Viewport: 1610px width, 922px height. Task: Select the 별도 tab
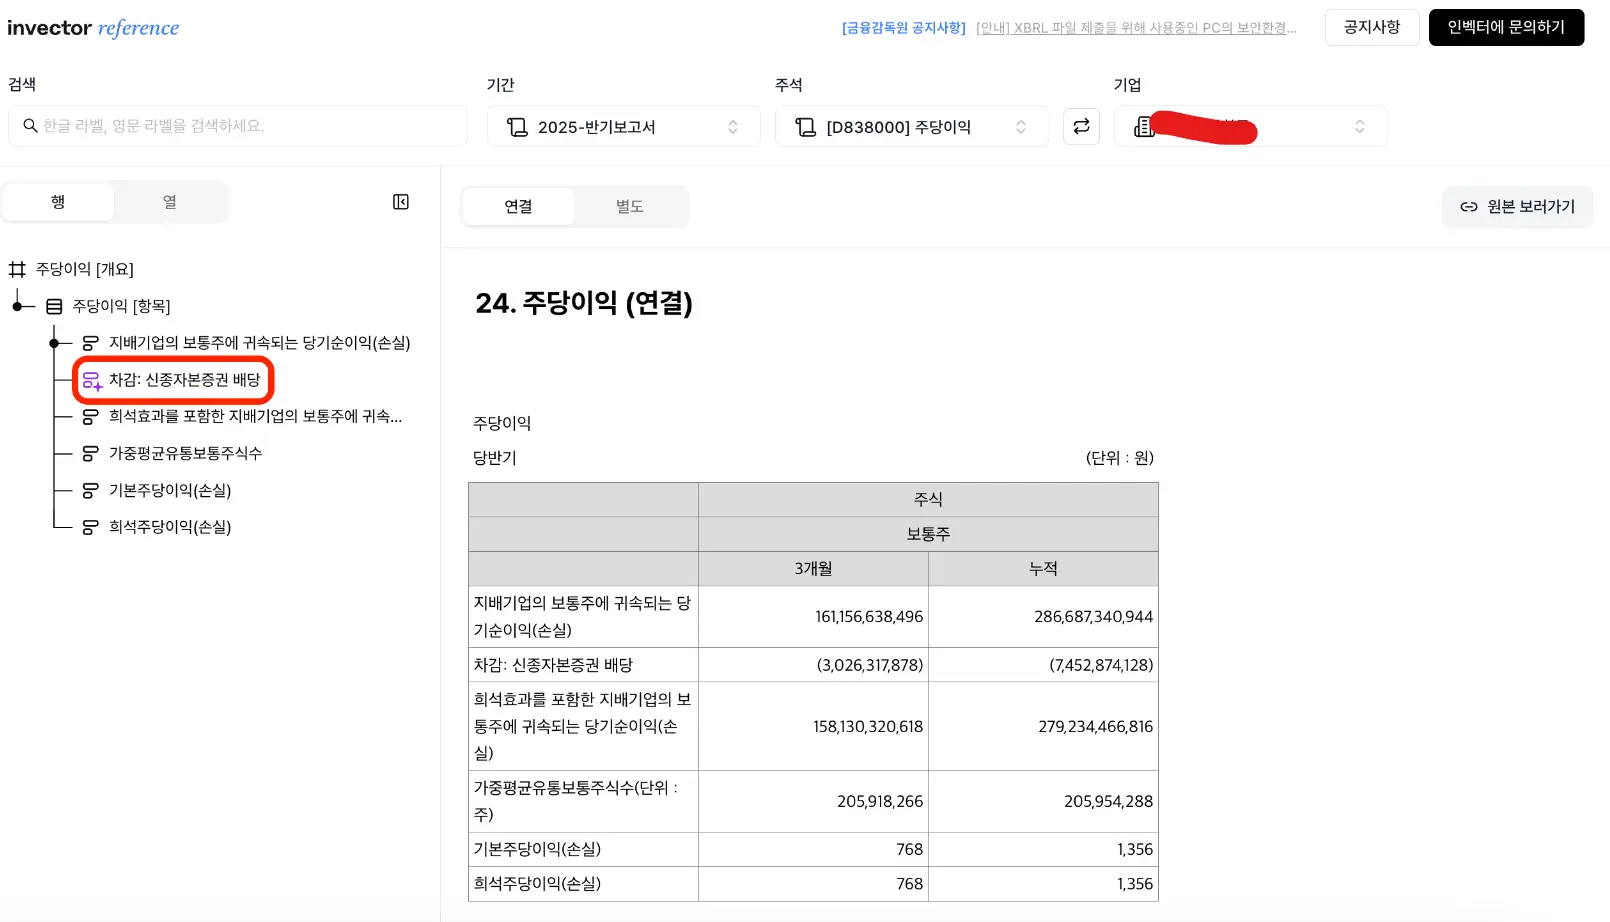point(629,206)
